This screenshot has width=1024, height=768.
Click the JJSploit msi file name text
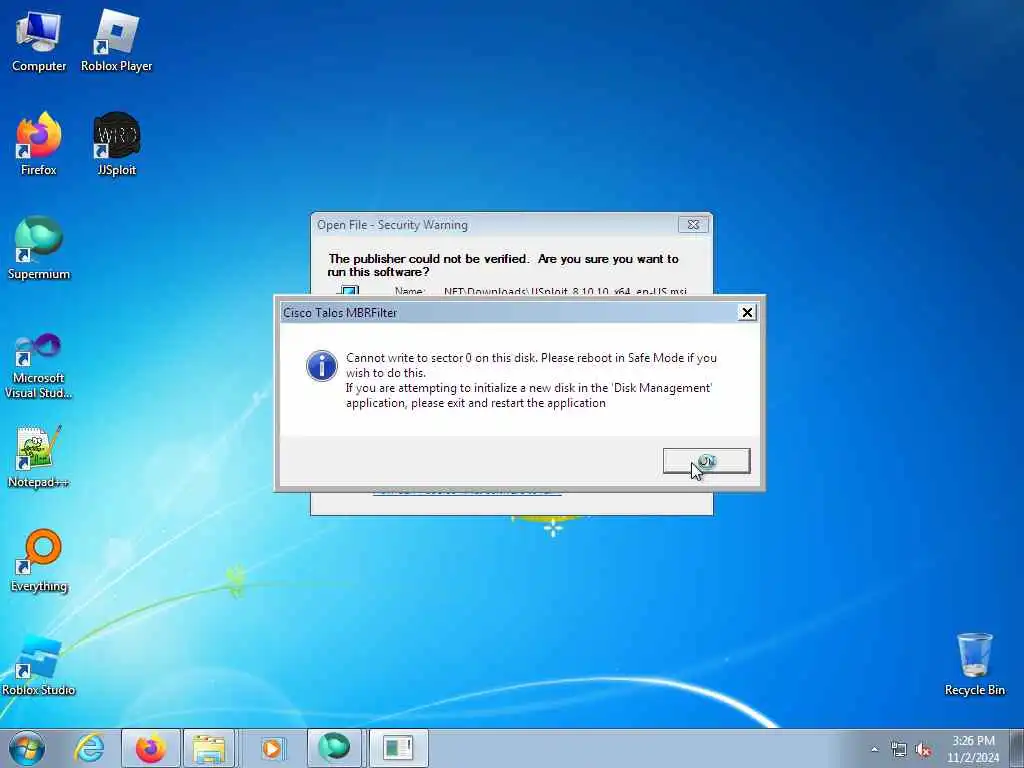point(566,291)
